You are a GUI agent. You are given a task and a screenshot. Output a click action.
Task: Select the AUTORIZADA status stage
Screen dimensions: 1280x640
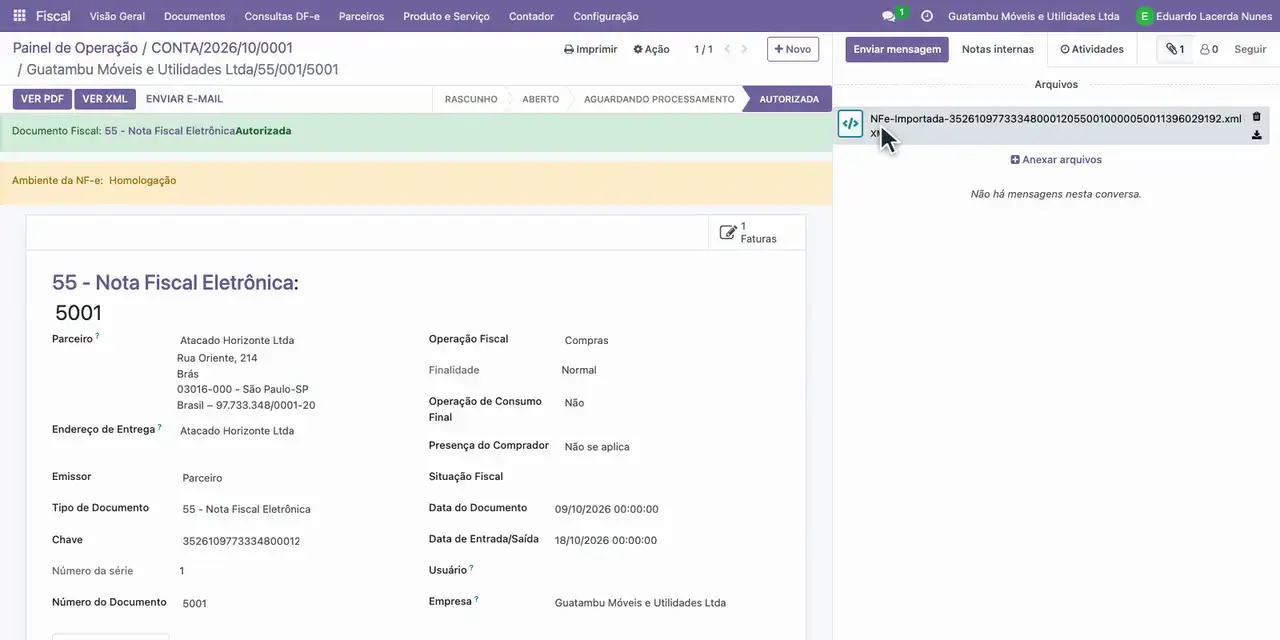click(x=789, y=99)
